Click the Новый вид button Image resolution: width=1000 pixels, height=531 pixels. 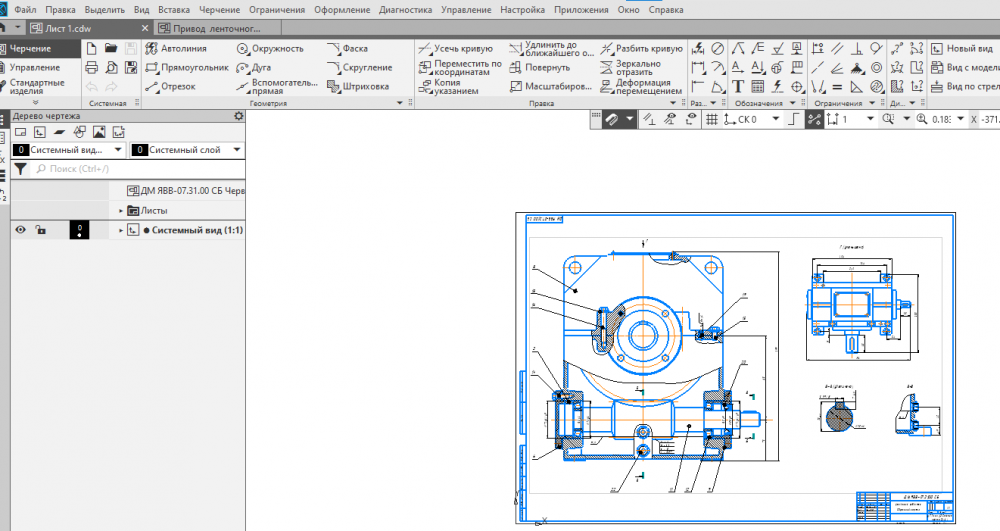pos(965,48)
